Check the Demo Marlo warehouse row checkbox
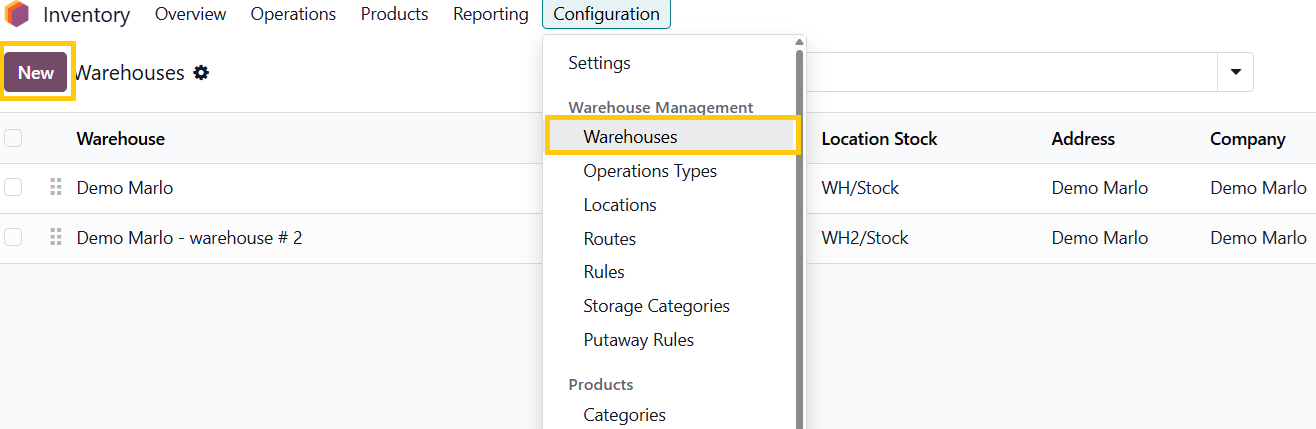1316x429 pixels. tap(13, 188)
